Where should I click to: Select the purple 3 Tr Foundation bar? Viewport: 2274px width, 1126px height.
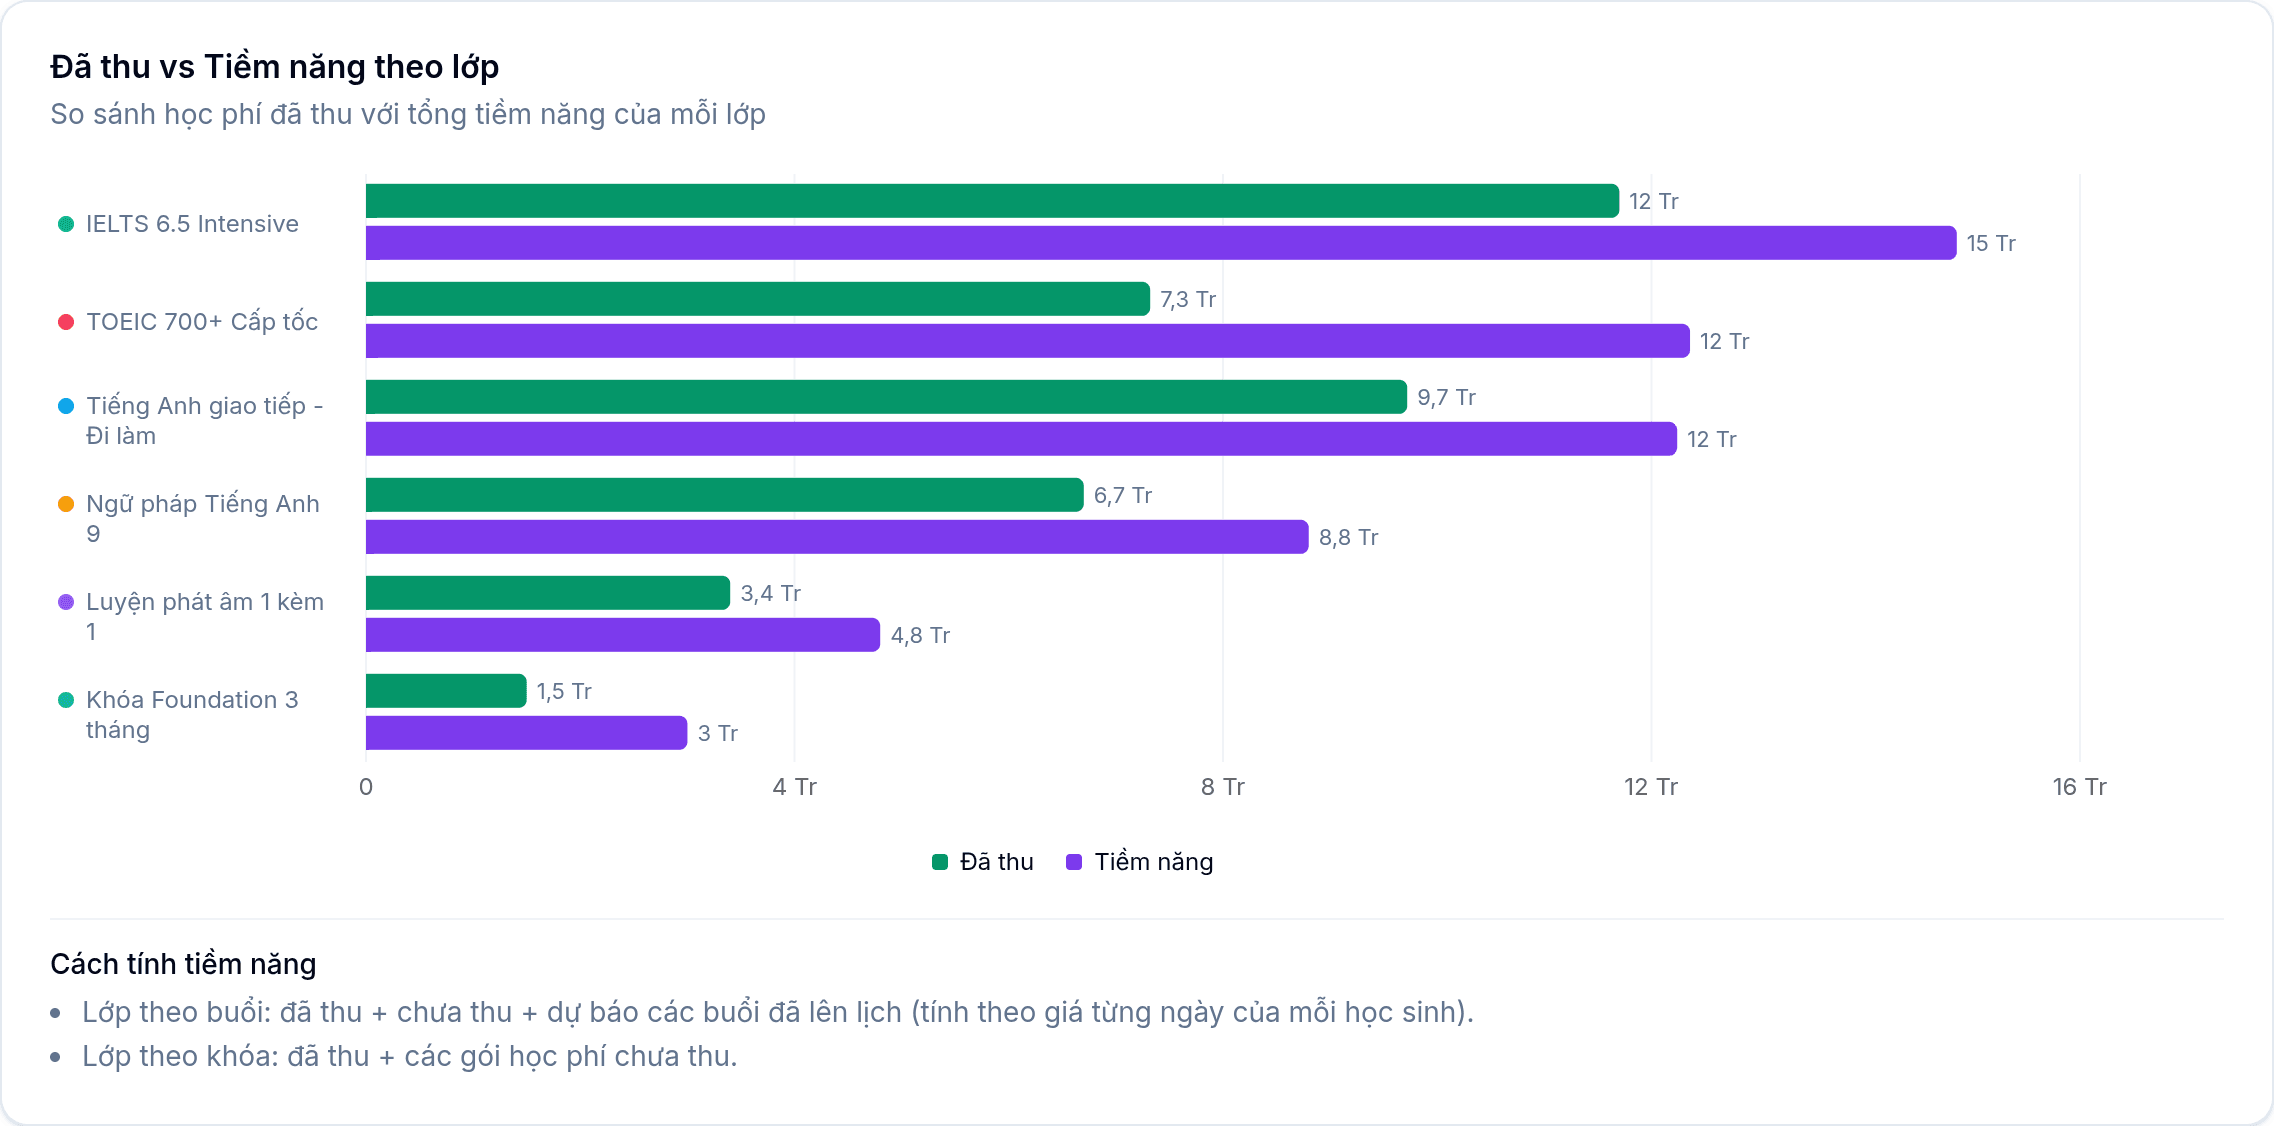[x=526, y=733]
